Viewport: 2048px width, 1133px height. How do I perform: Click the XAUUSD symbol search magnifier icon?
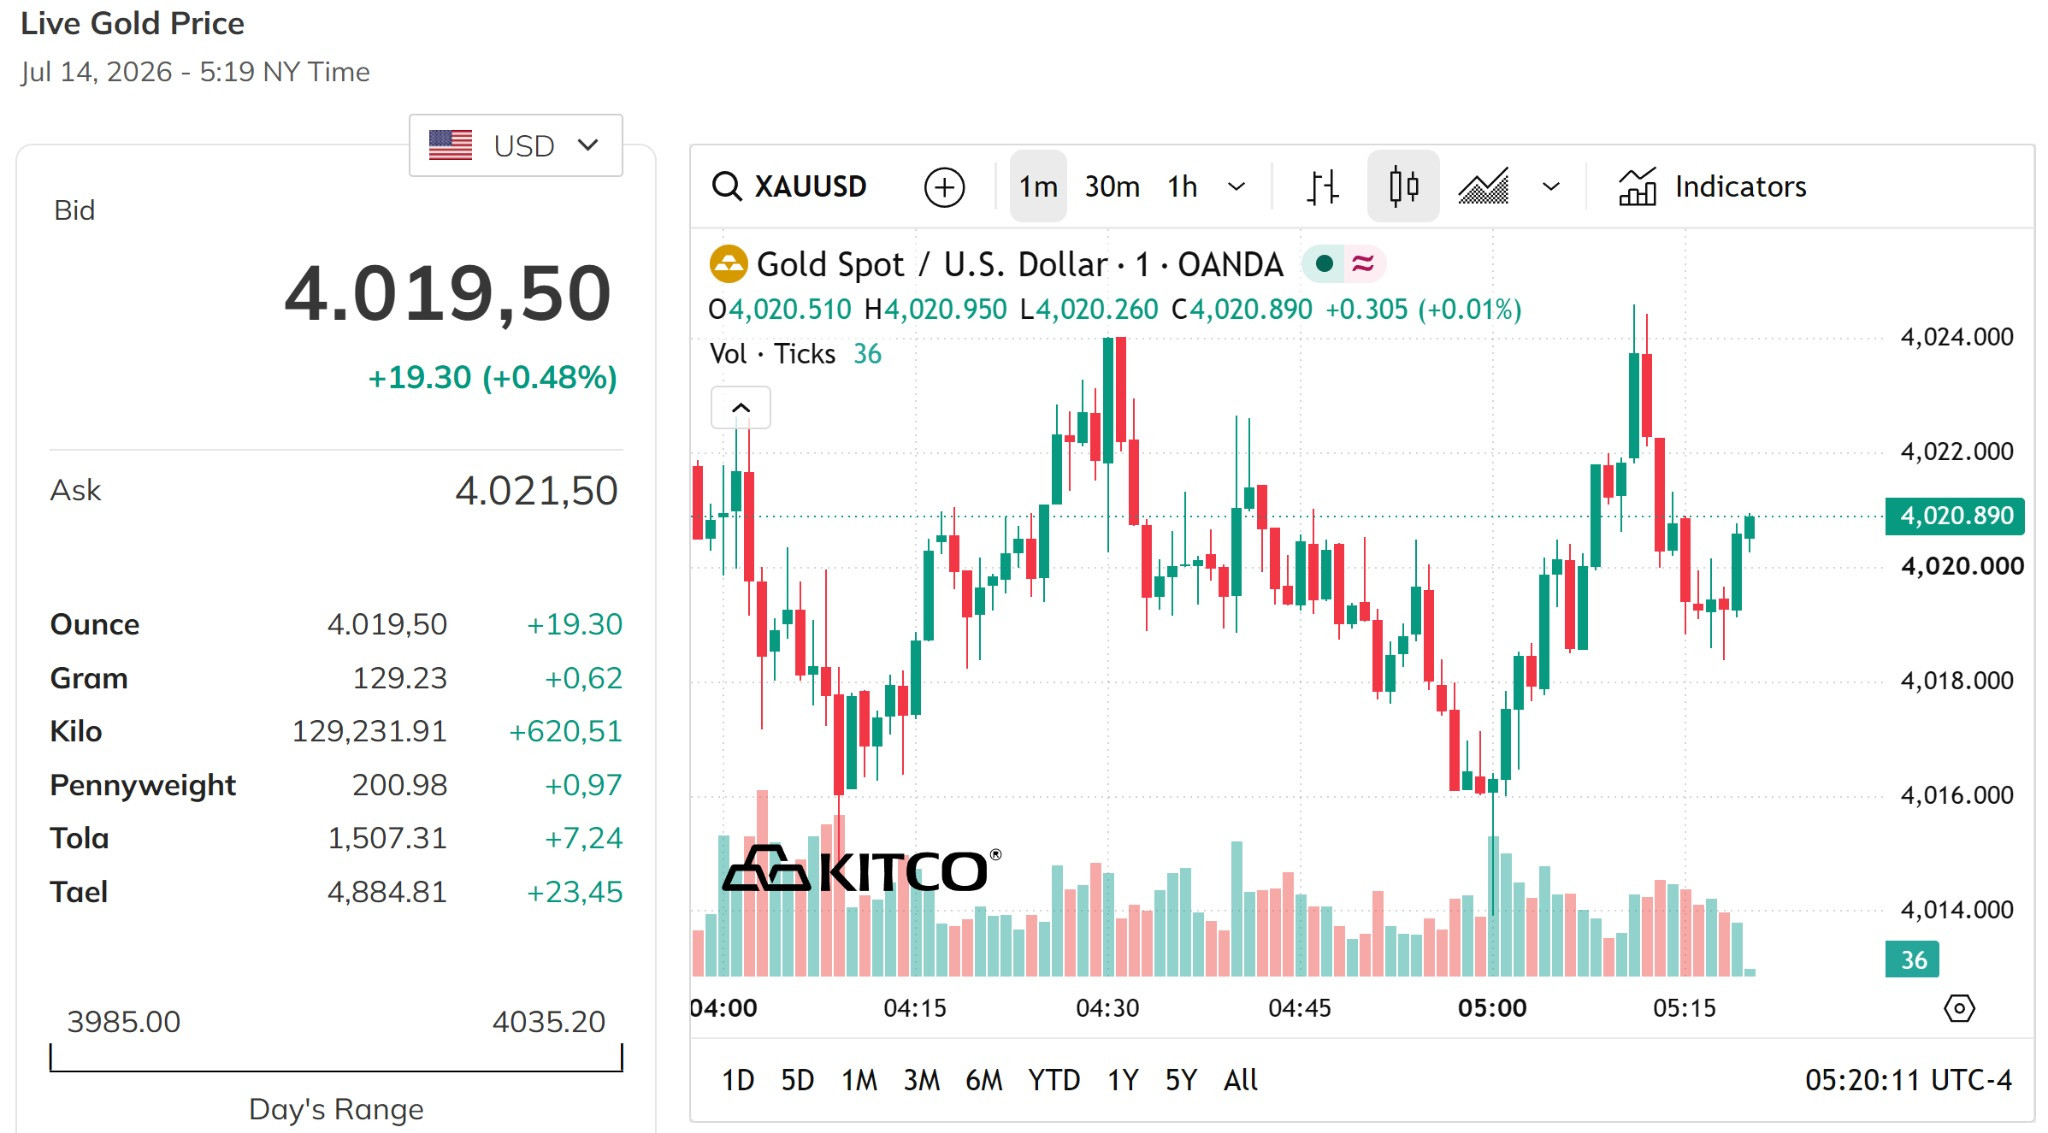pyautogui.click(x=726, y=186)
